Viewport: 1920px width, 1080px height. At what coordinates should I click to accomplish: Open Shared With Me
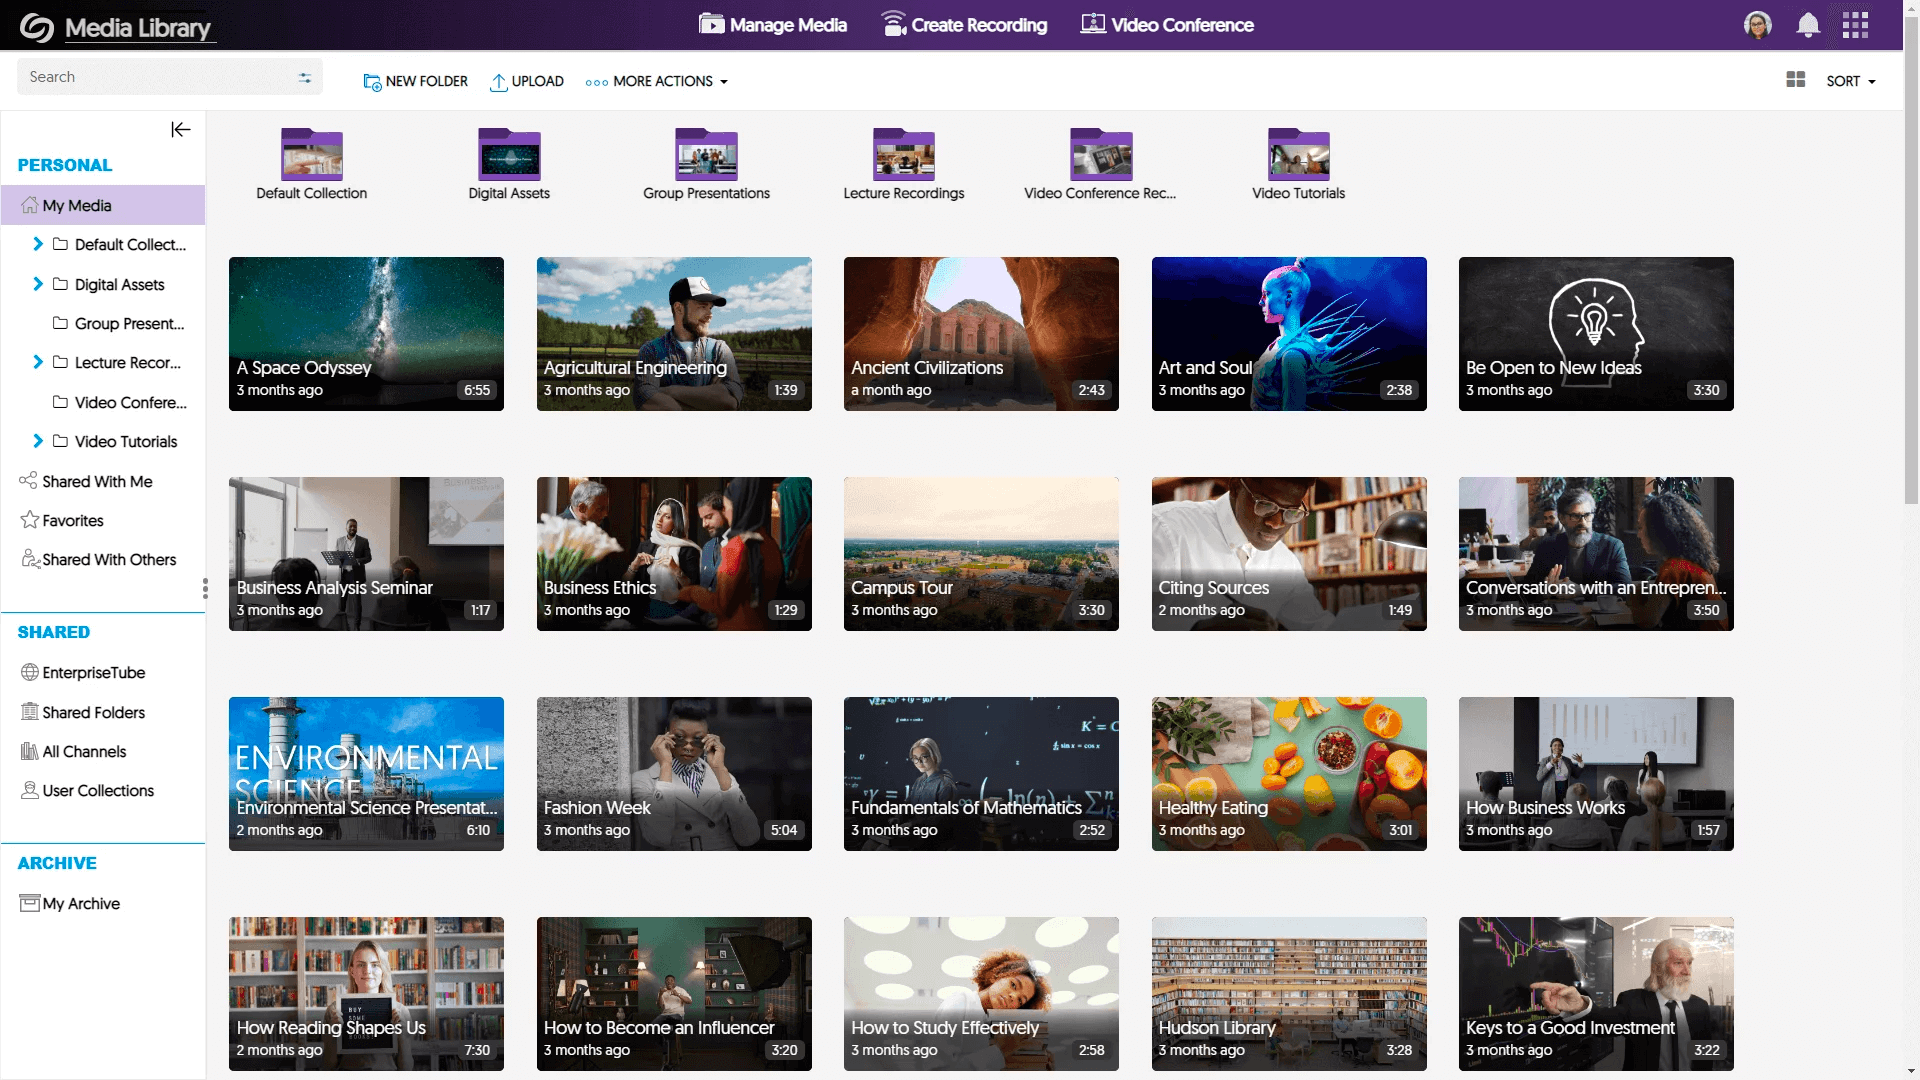[87, 481]
